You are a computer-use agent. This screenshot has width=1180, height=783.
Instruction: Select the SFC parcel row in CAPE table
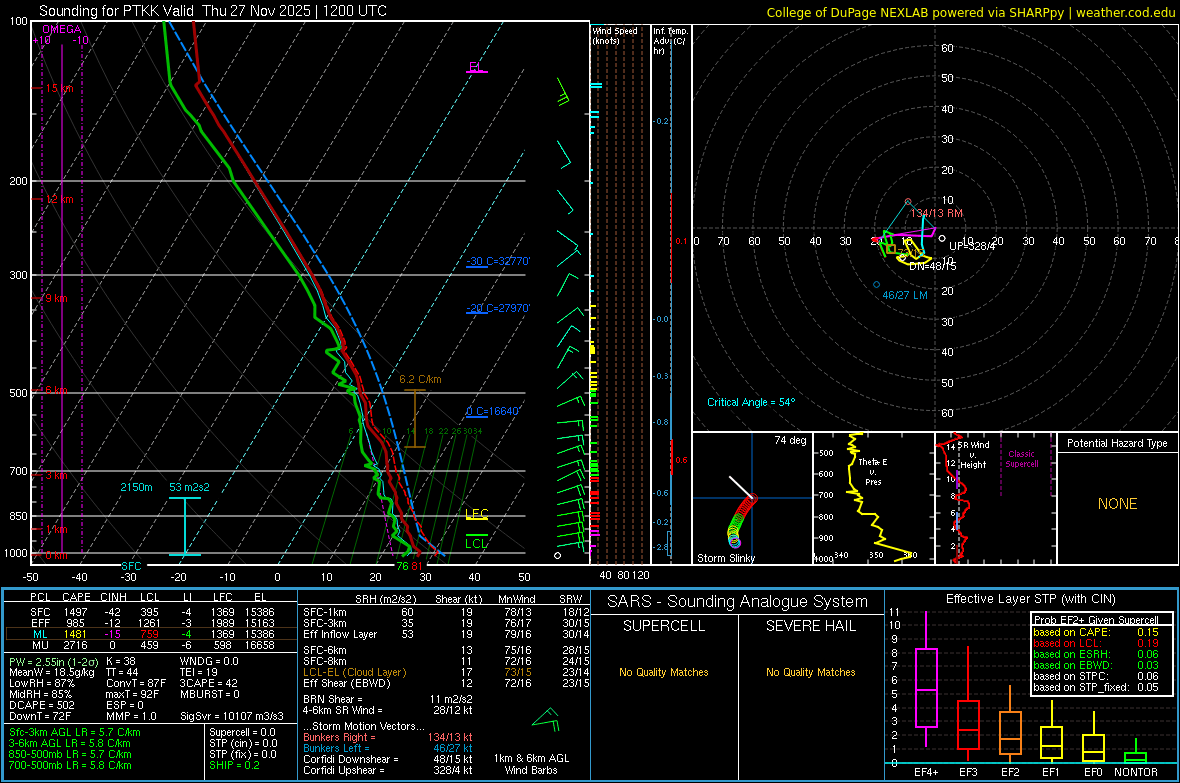(x=152, y=612)
